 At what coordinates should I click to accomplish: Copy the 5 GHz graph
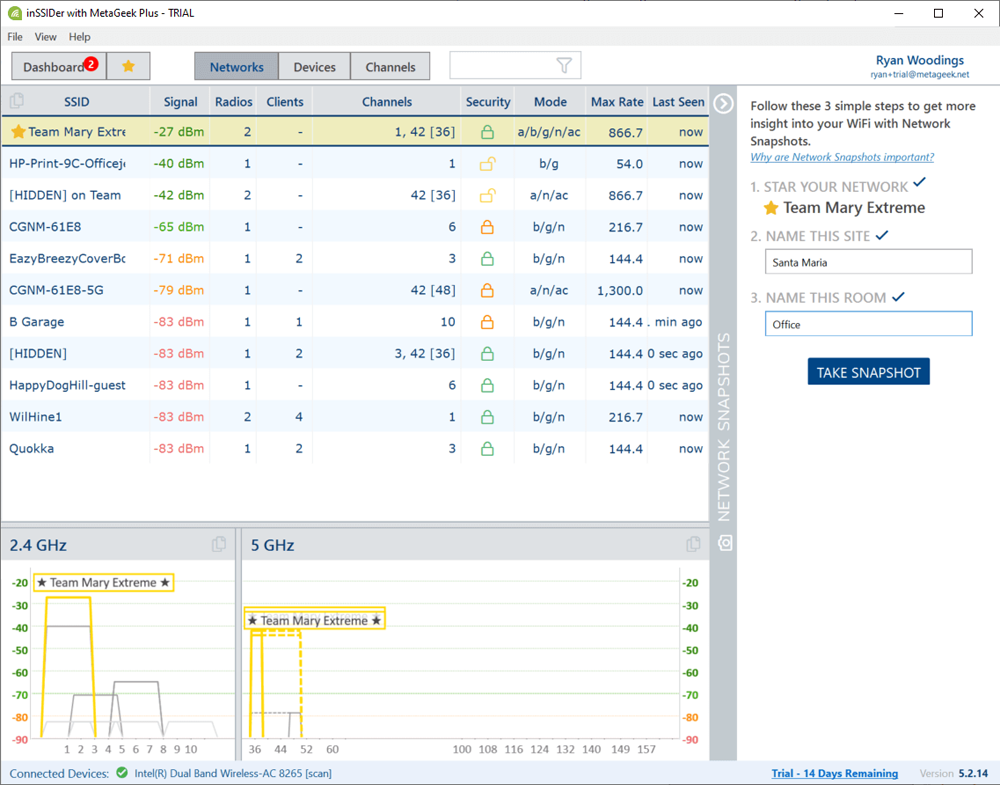click(693, 545)
